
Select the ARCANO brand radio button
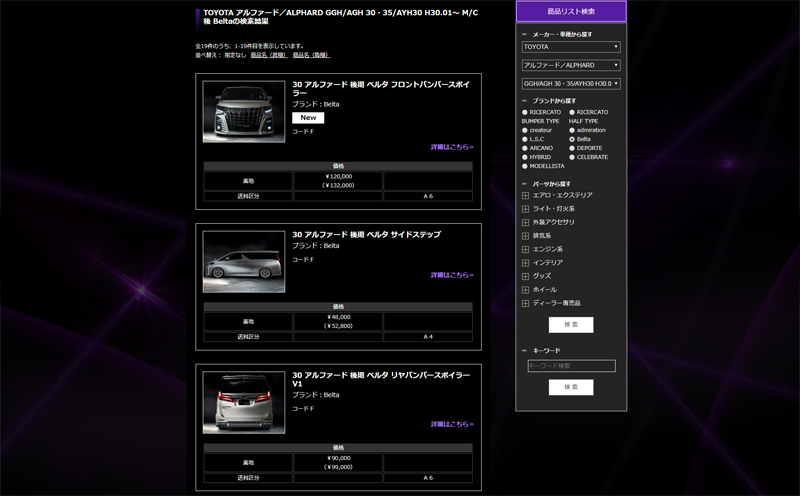(524, 148)
